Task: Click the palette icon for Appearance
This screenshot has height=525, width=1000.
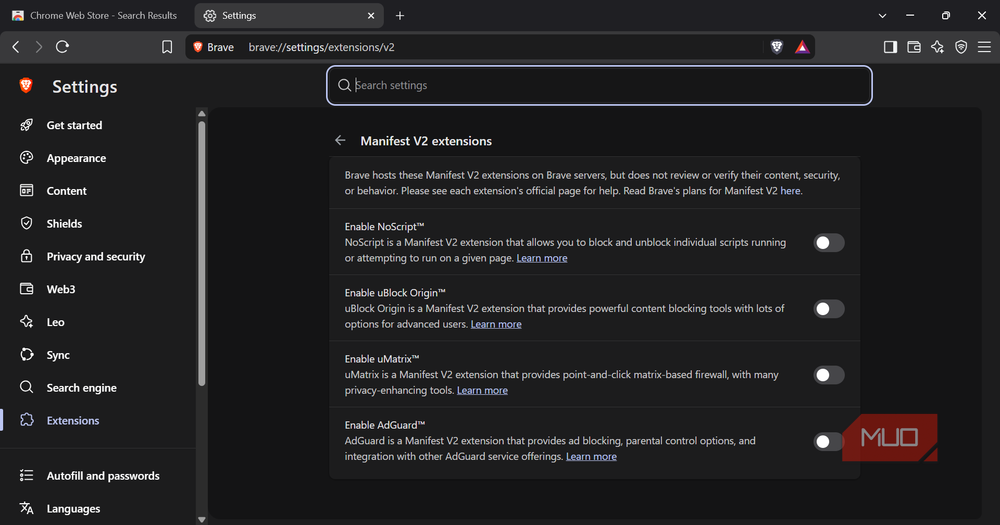Action: point(26,158)
